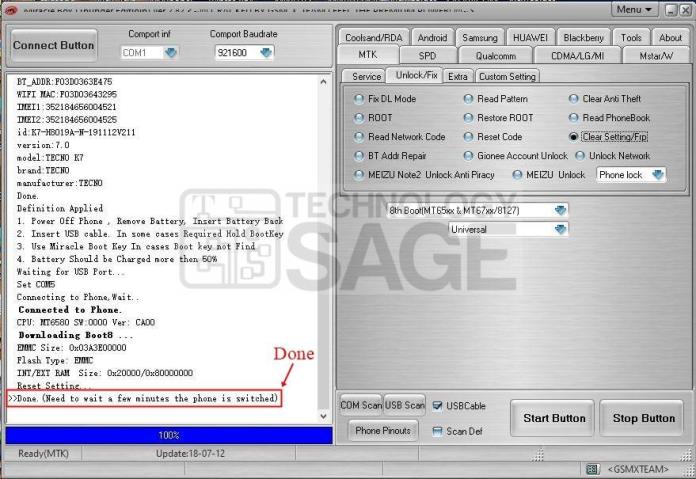Click the 100% blue progress bar

click(x=169, y=435)
